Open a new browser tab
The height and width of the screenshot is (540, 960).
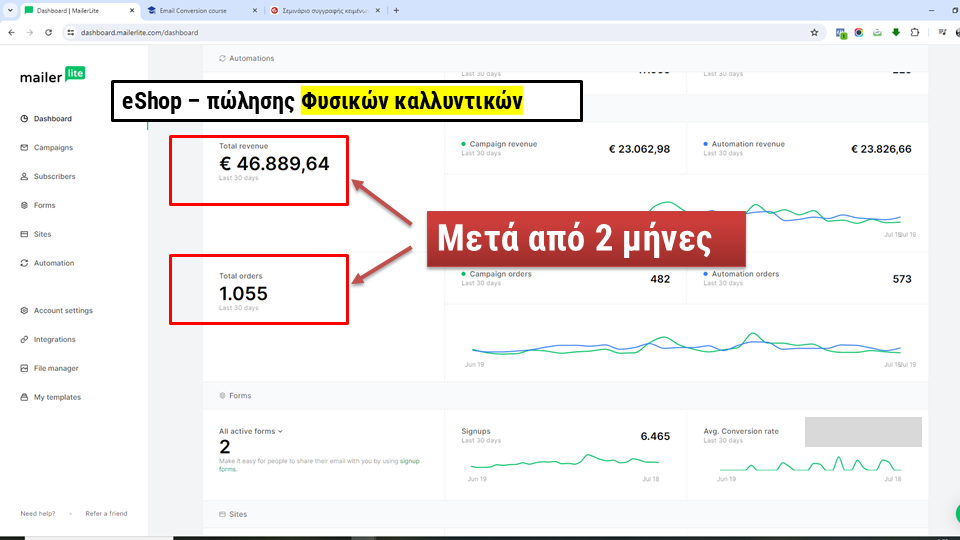point(396,10)
